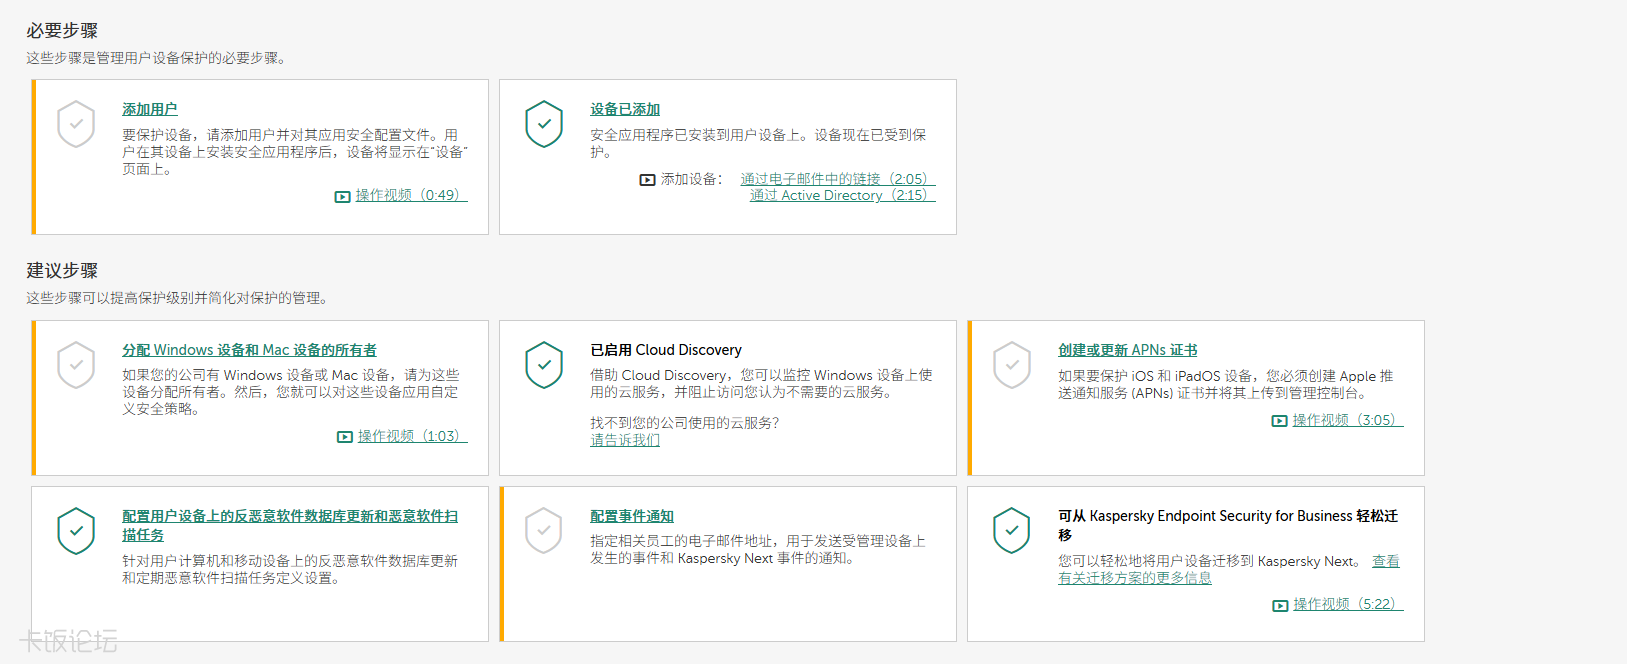Viewport: 1627px width, 664px height.
Task: Open the 添加用户 link
Action: [x=150, y=109]
